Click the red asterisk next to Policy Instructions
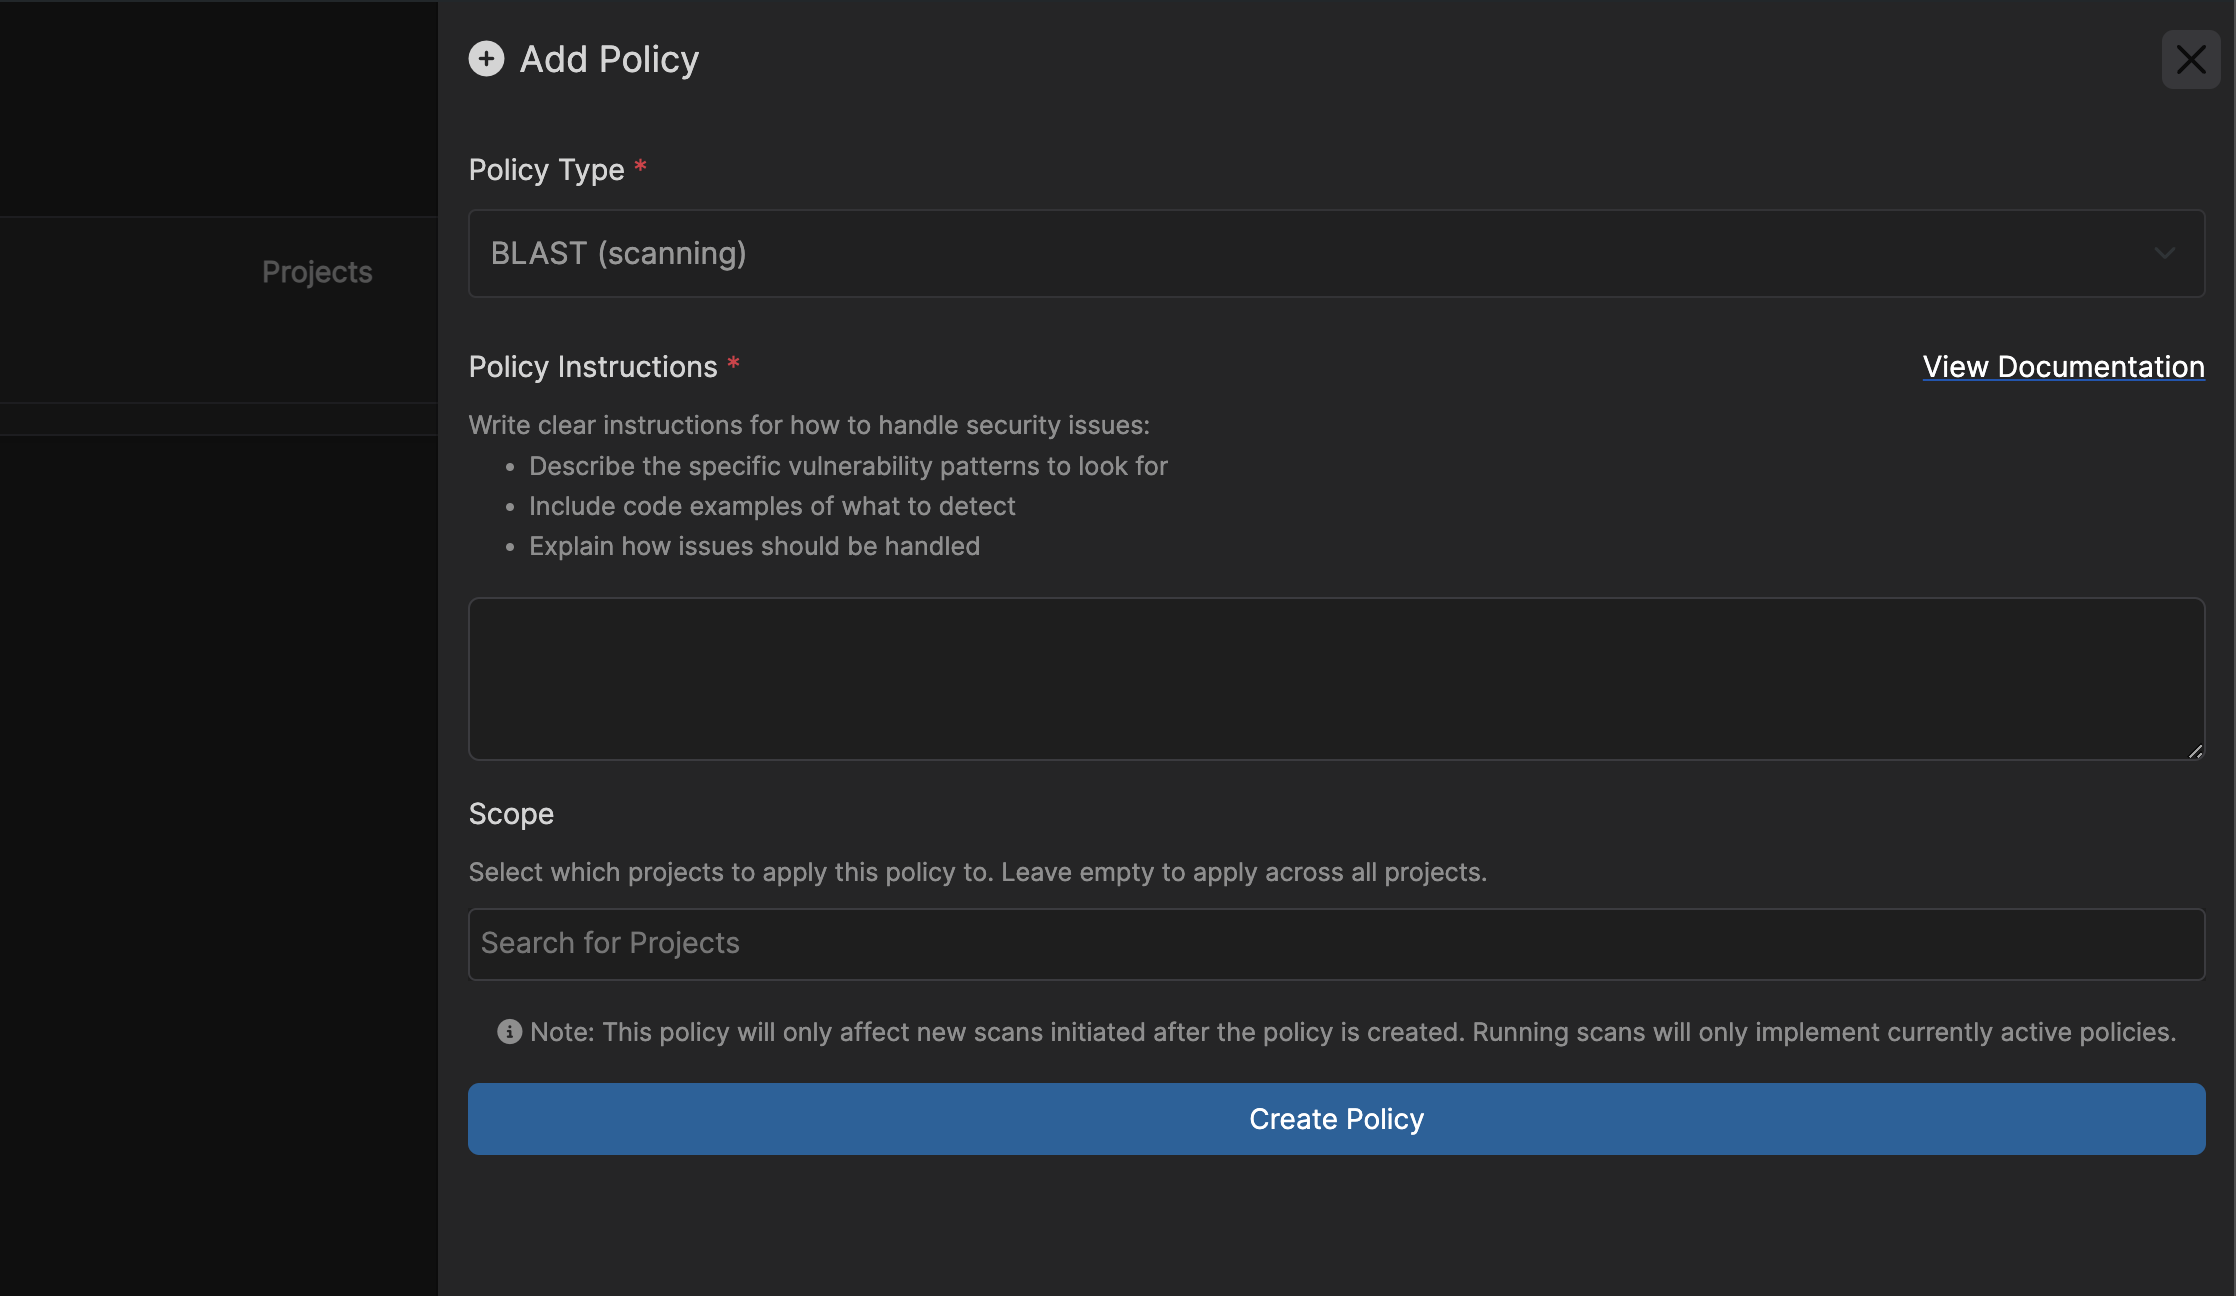 [733, 363]
